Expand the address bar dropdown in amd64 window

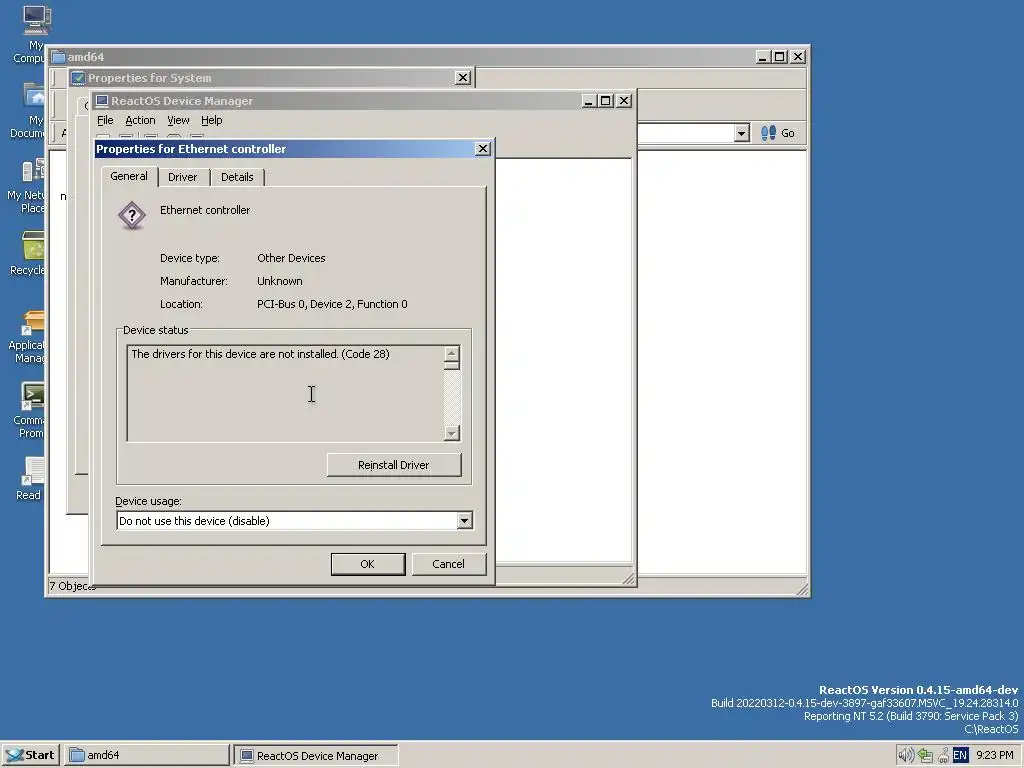741,133
